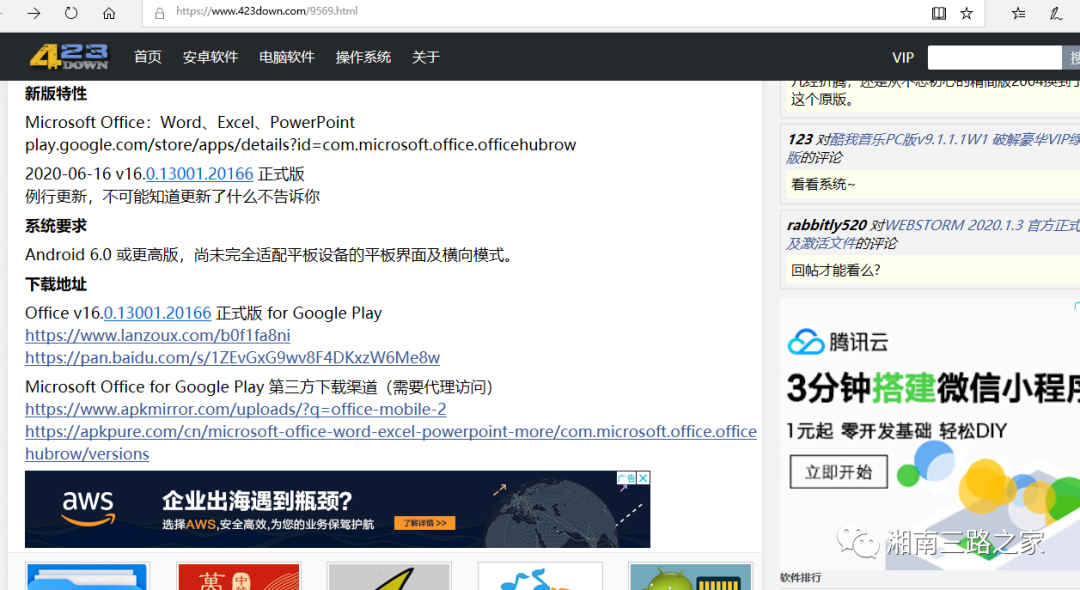1080x590 pixels.
Task: Click the Tencent Cloud logo
Action: [x=838, y=341]
